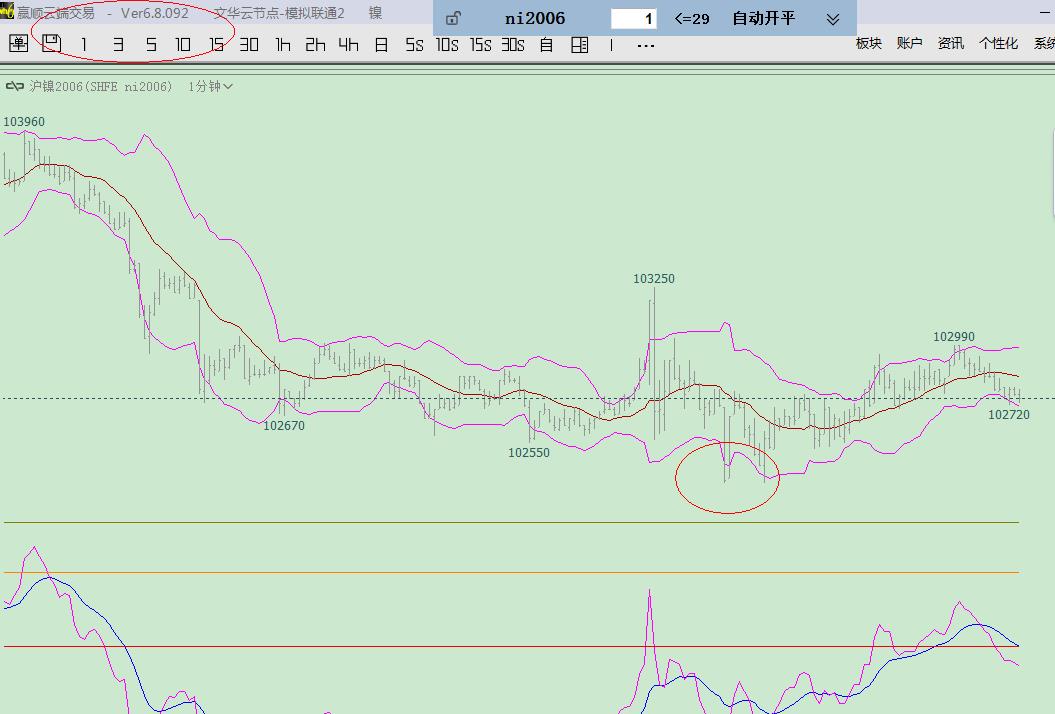Click the 自动开平 auto open/close button
1055x714 pixels.
pos(763,19)
